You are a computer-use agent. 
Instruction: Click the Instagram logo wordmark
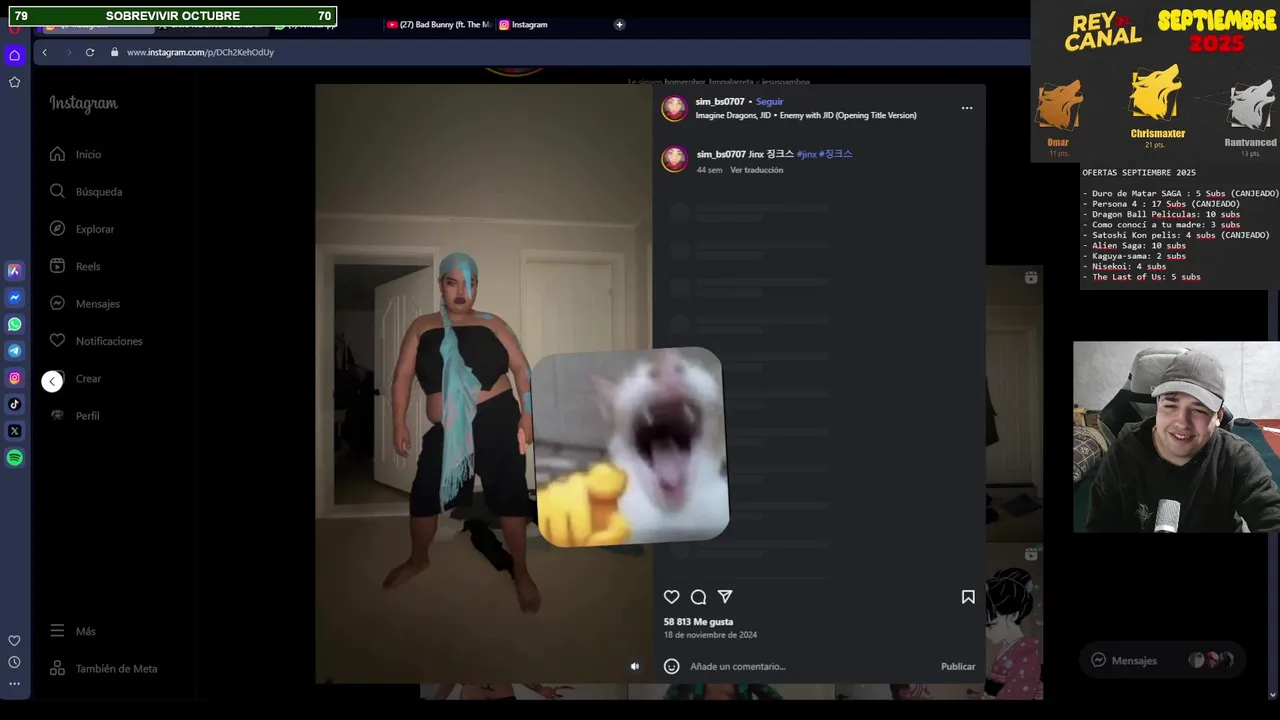pyautogui.click(x=84, y=103)
